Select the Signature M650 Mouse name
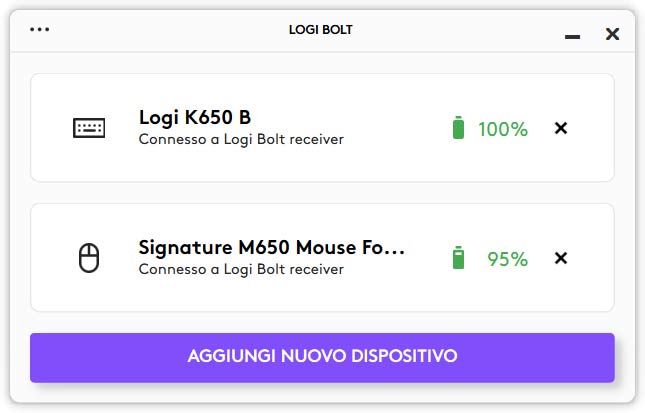This screenshot has height=413, width=645. coord(262,248)
